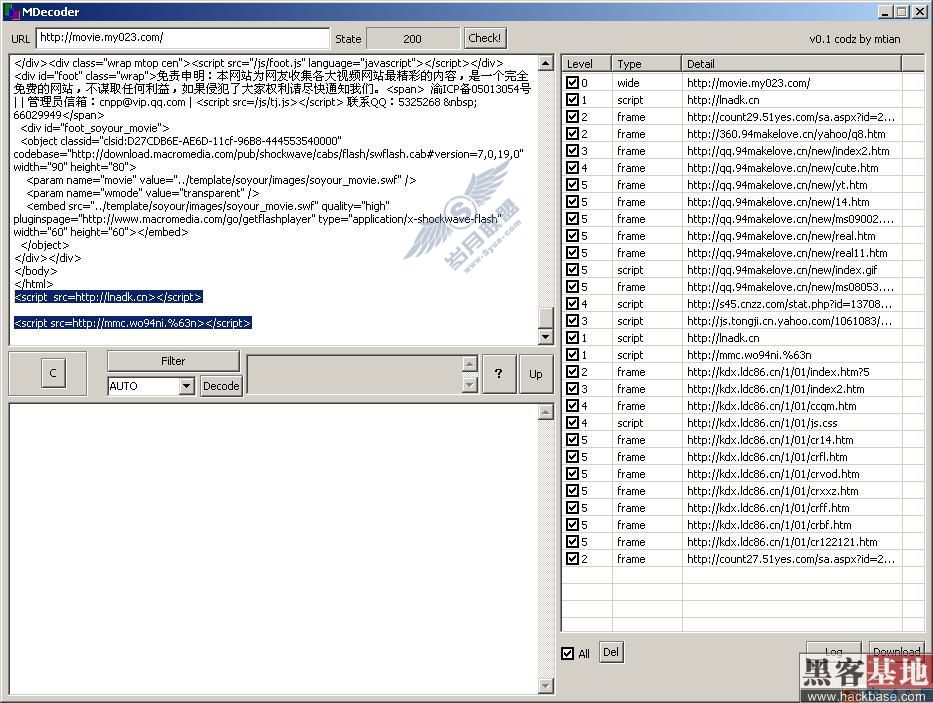This screenshot has height=703, width=933.
Task: Click the URL input field
Action: pyautogui.click(x=183, y=38)
